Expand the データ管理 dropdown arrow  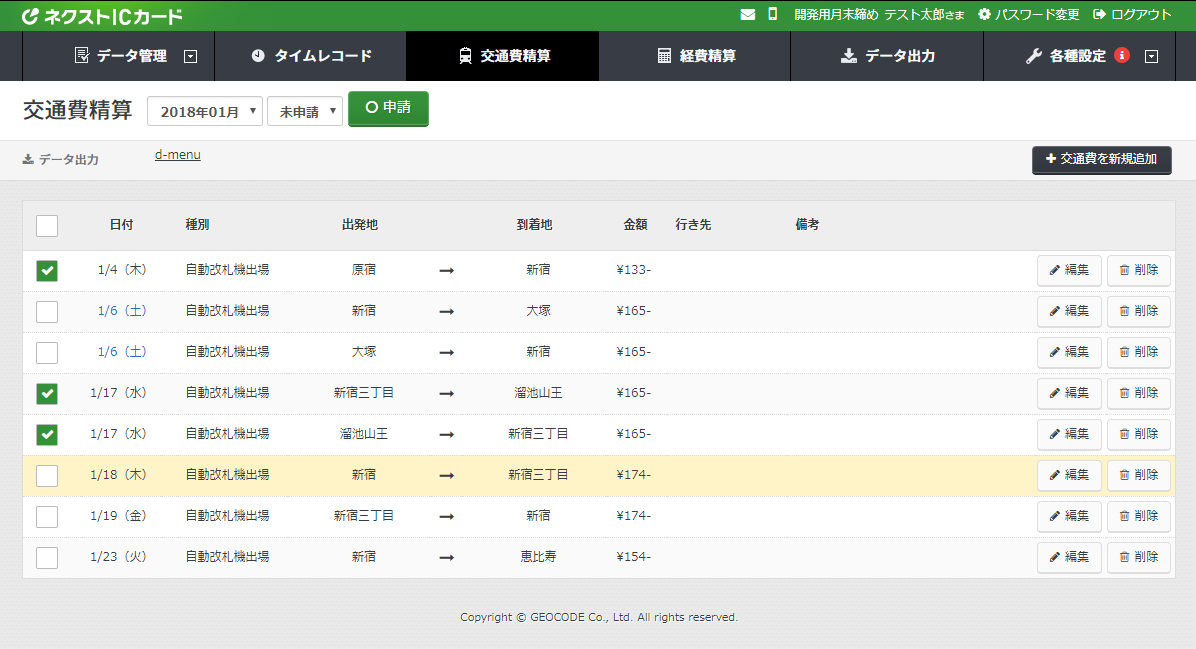point(190,56)
